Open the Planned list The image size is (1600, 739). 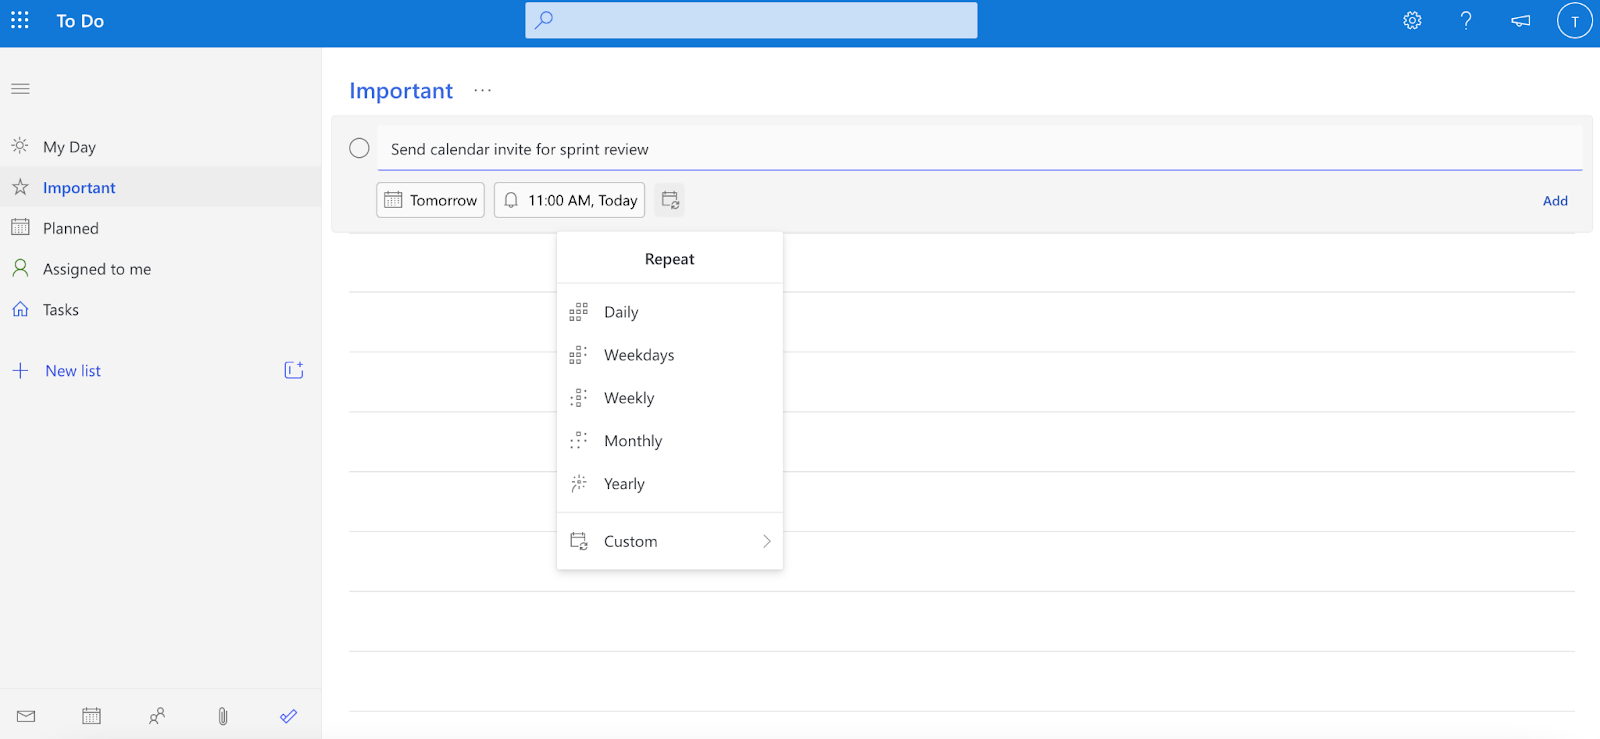[x=160, y=228]
